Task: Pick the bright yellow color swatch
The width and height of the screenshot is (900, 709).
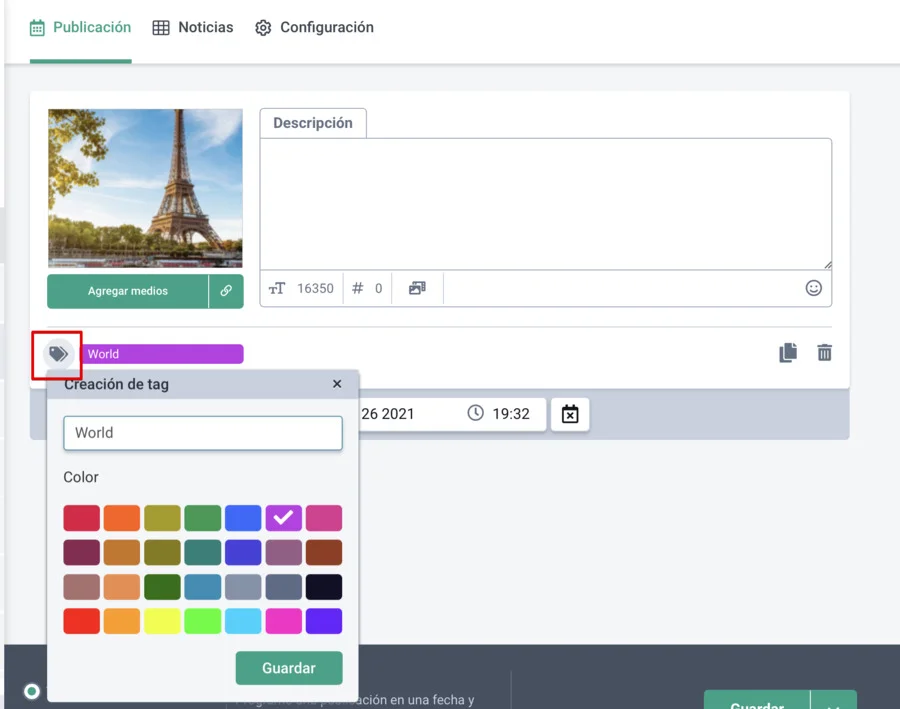Action: point(162,621)
